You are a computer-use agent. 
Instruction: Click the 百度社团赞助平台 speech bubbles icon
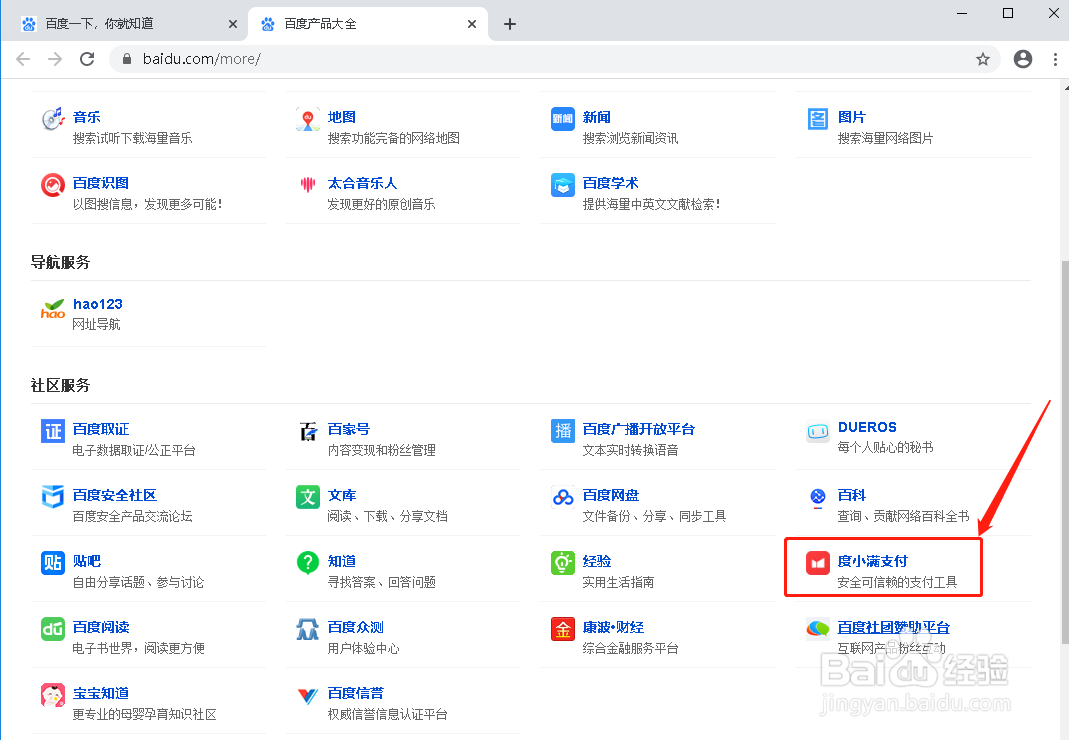click(x=817, y=629)
